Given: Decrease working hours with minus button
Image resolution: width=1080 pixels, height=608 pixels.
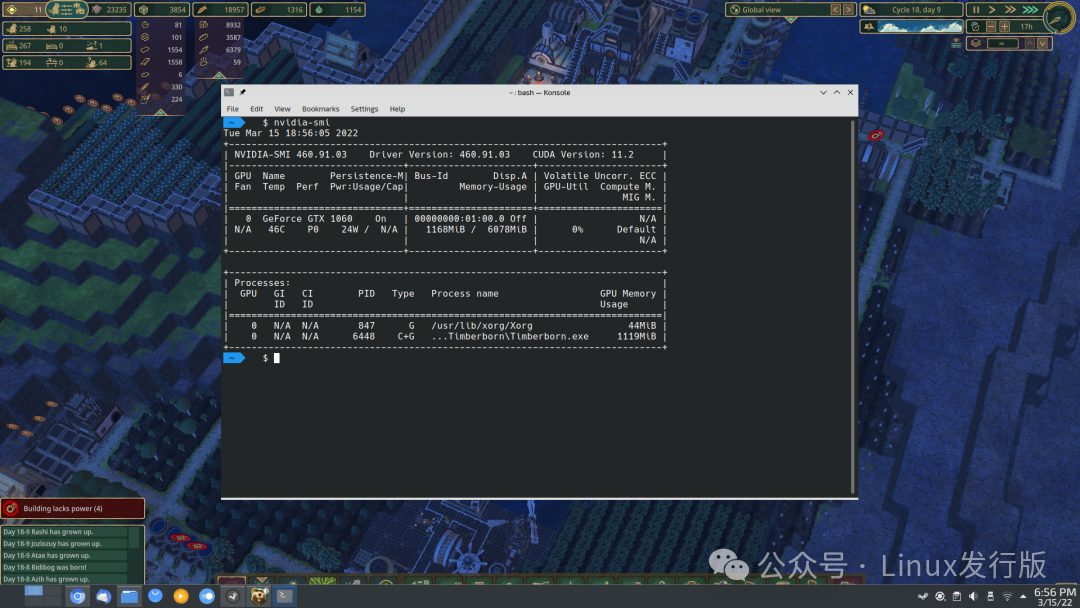Looking at the screenshot, I should tap(989, 27).
